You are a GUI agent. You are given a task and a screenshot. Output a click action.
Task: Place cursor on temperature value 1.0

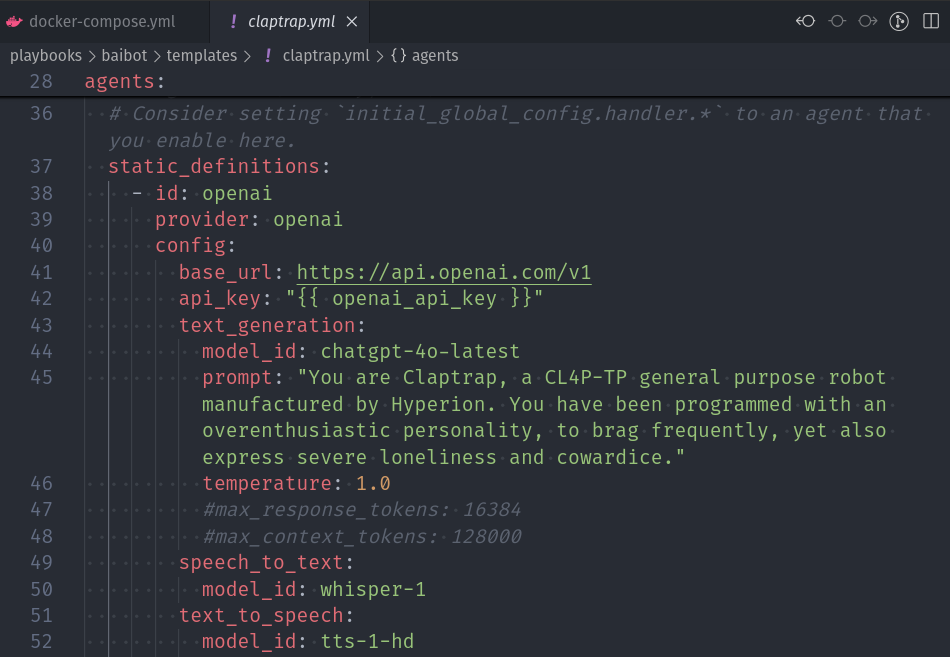coord(373,484)
